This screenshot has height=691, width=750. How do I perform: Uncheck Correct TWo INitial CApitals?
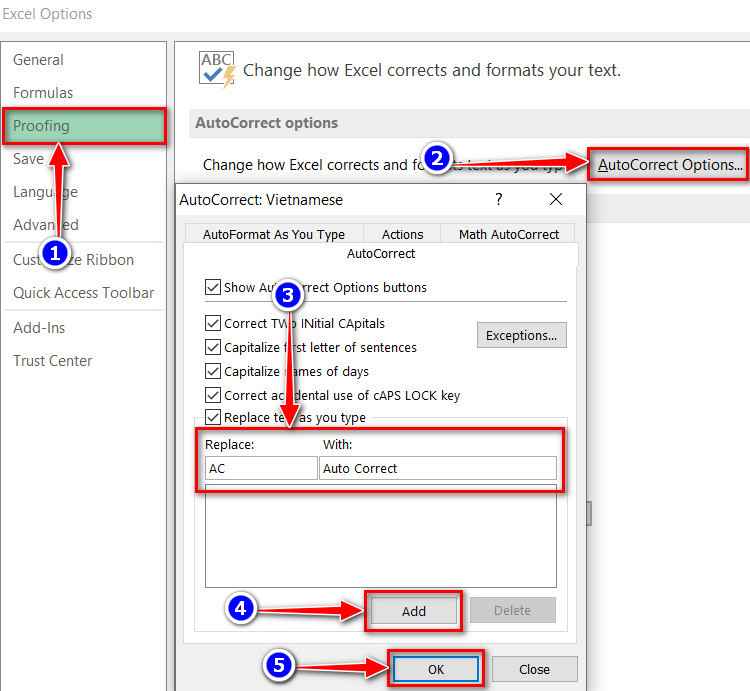click(x=213, y=323)
